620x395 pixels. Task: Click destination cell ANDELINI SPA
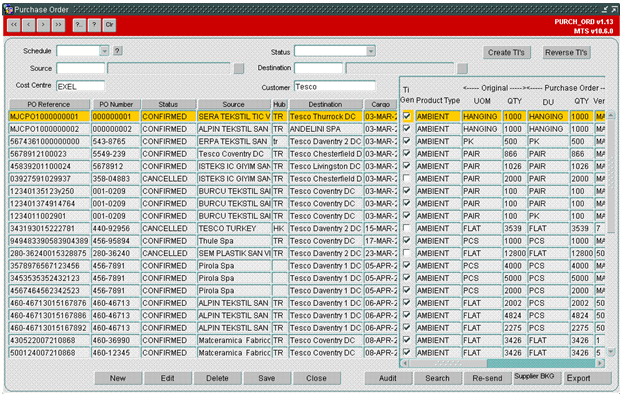[x=326, y=129]
